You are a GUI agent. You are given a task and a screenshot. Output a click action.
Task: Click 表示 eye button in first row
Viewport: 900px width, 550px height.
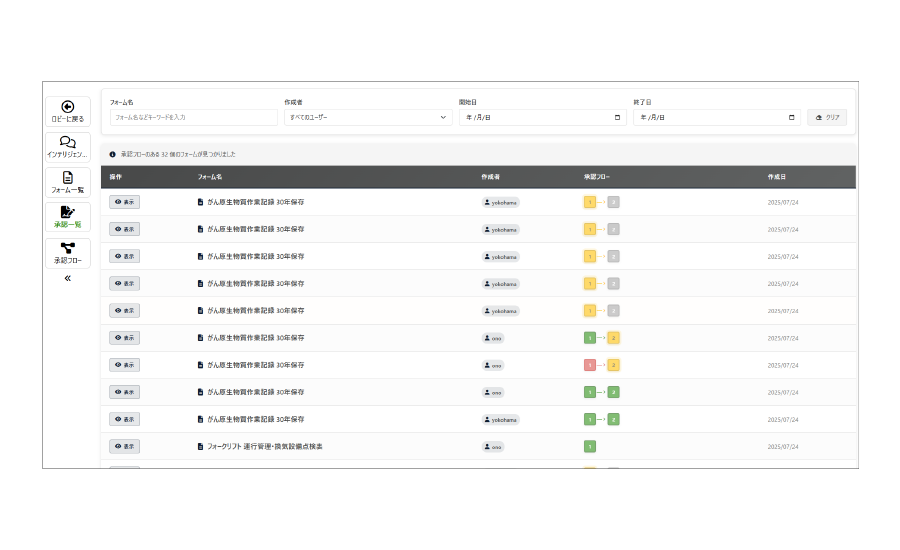pos(124,202)
